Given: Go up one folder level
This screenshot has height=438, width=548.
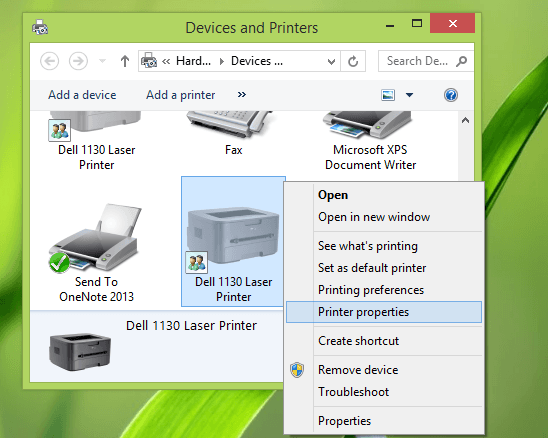Looking at the screenshot, I should 125,61.
